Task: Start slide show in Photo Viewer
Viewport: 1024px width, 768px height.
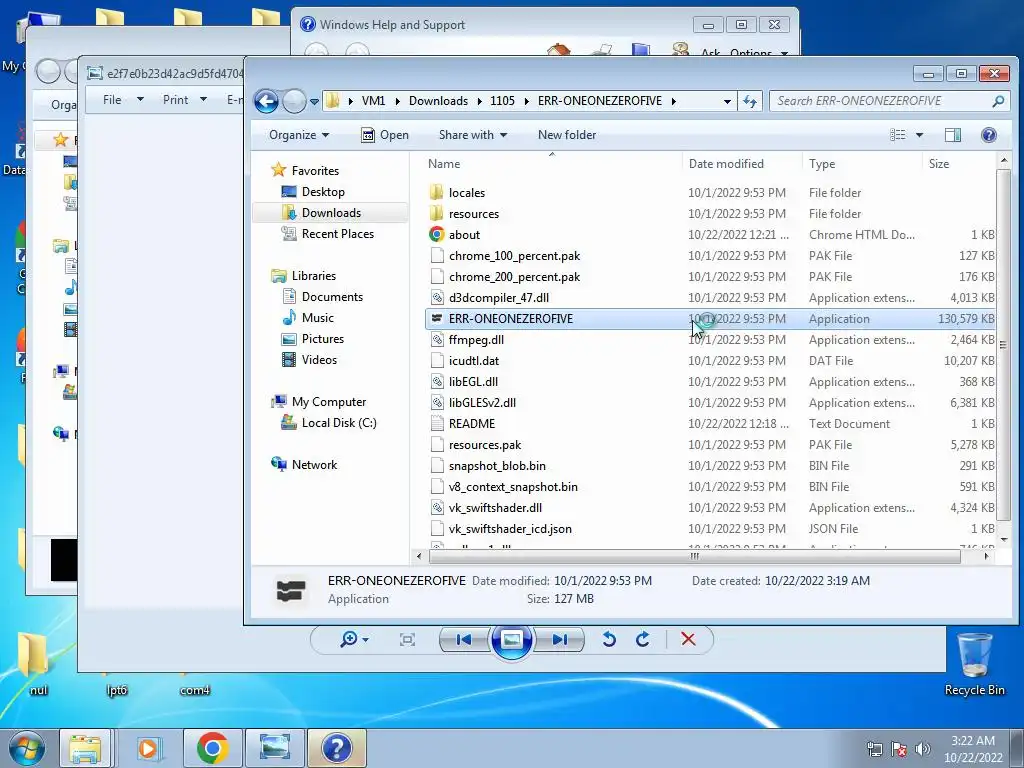Action: [x=511, y=639]
